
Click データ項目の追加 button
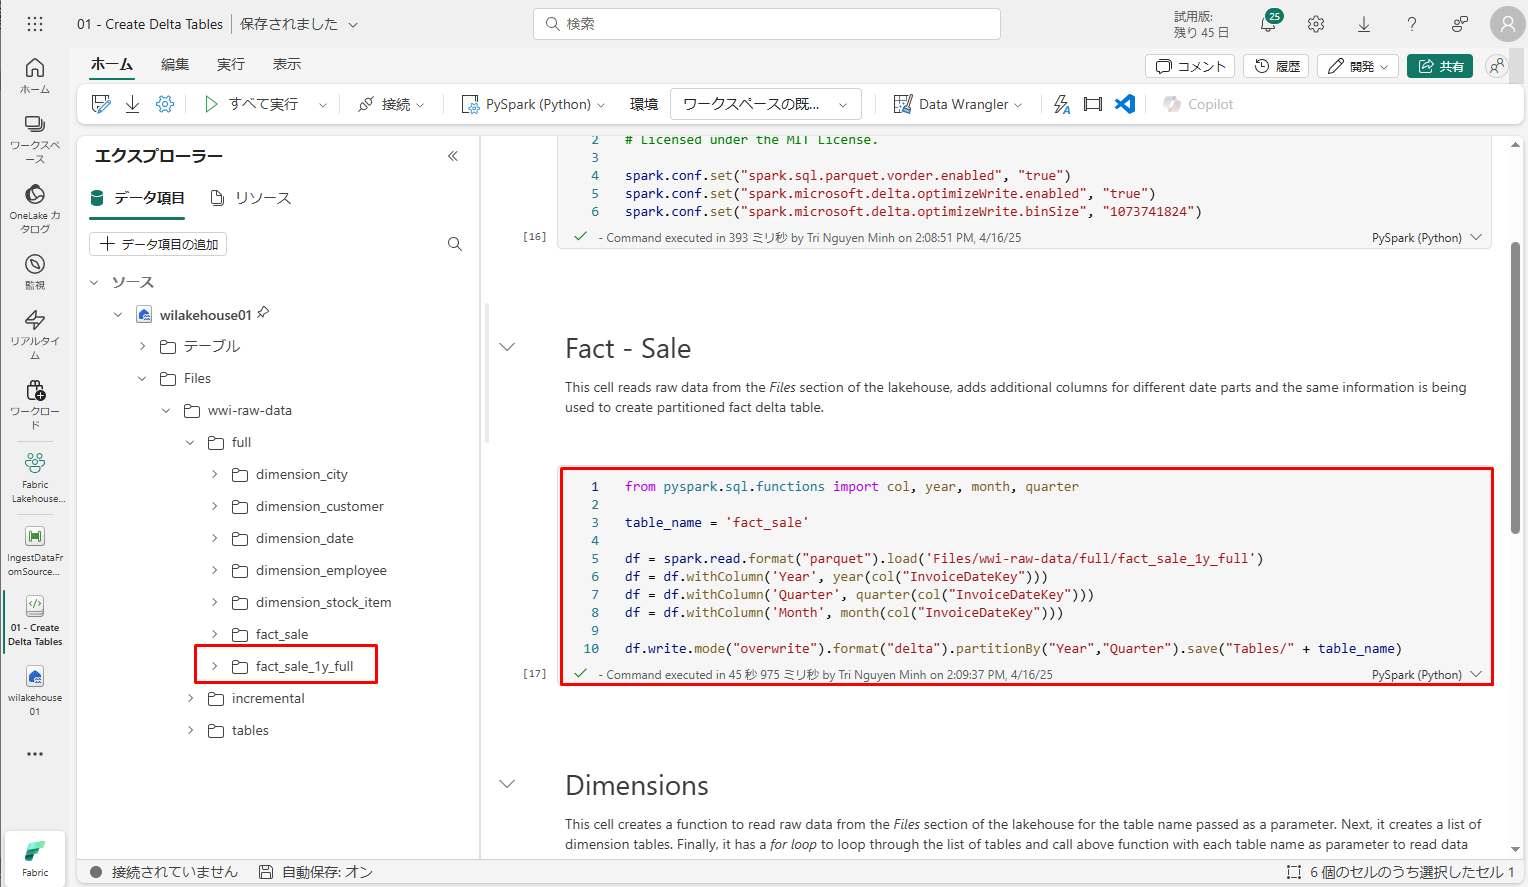(158, 244)
